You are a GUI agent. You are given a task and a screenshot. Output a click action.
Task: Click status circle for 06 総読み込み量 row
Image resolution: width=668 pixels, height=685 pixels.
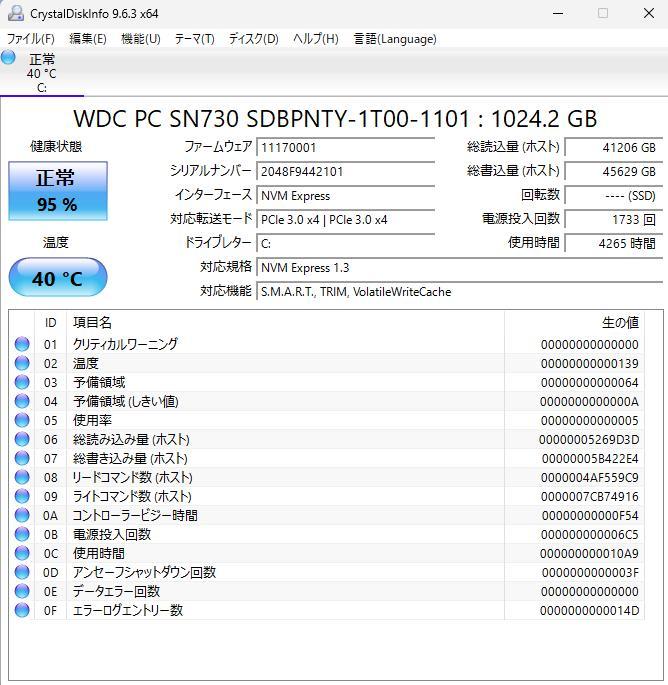pos(22,439)
